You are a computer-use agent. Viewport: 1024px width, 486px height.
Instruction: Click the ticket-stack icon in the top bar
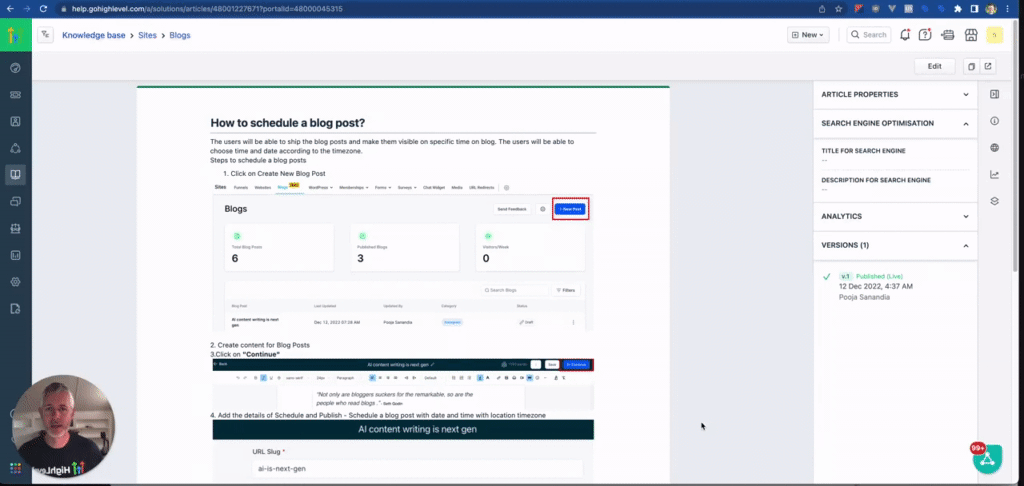948,35
